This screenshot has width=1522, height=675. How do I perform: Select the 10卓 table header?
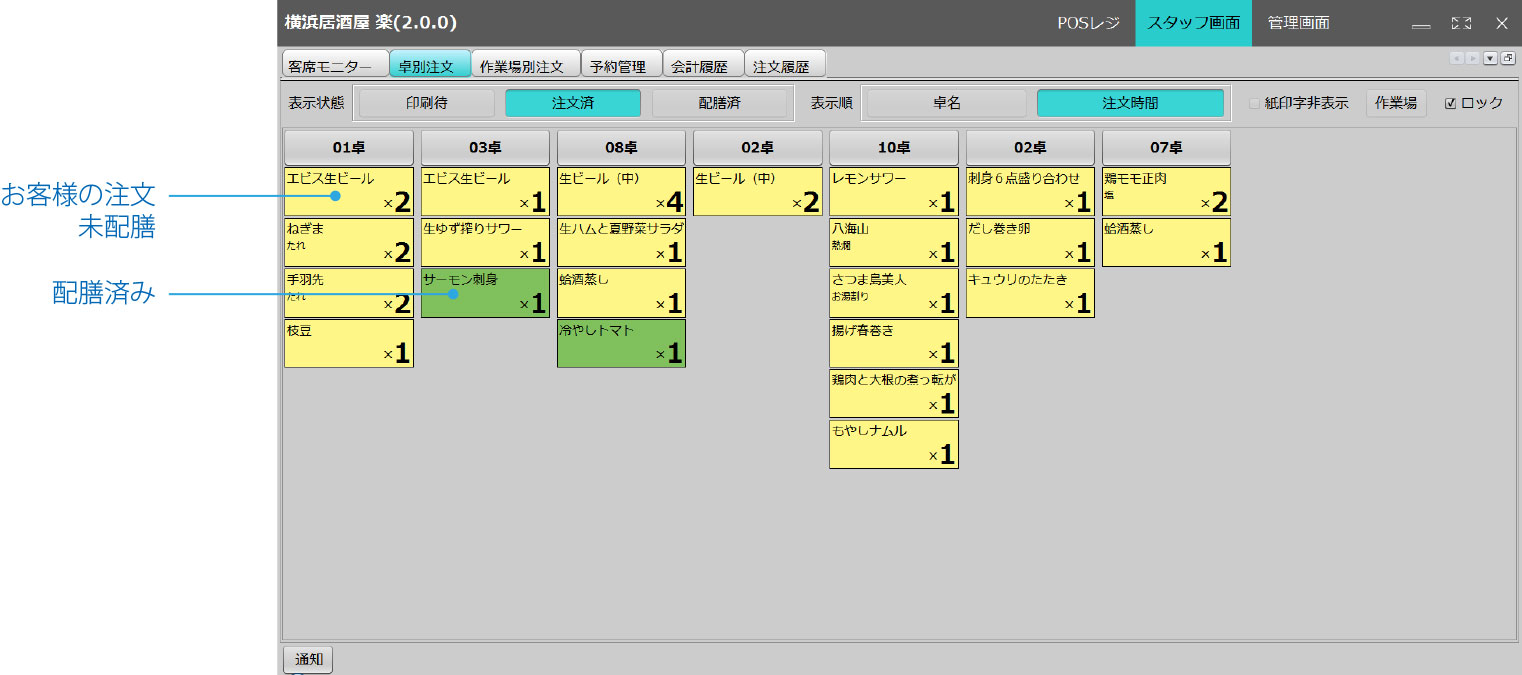pos(894,147)
